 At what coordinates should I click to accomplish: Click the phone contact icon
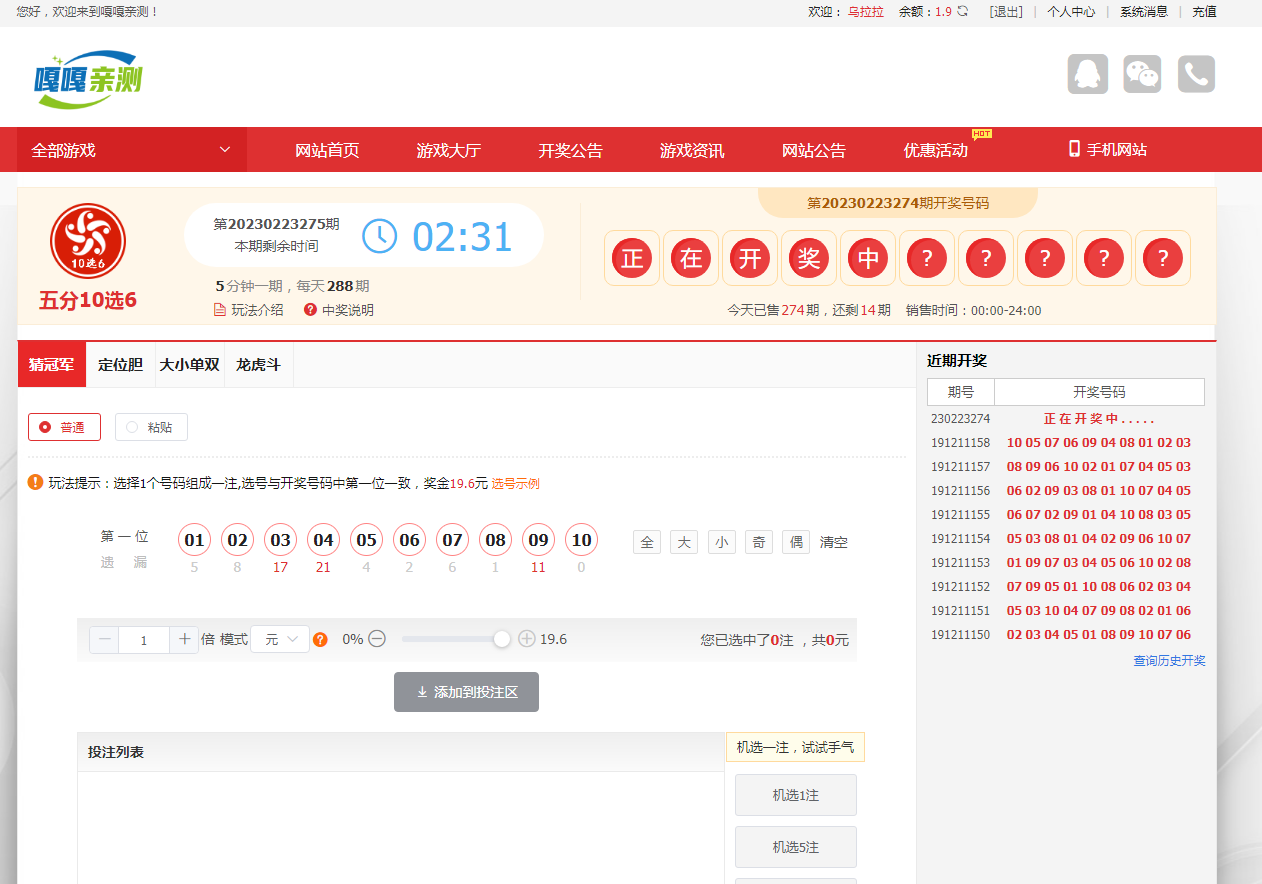coord(1196,74)
